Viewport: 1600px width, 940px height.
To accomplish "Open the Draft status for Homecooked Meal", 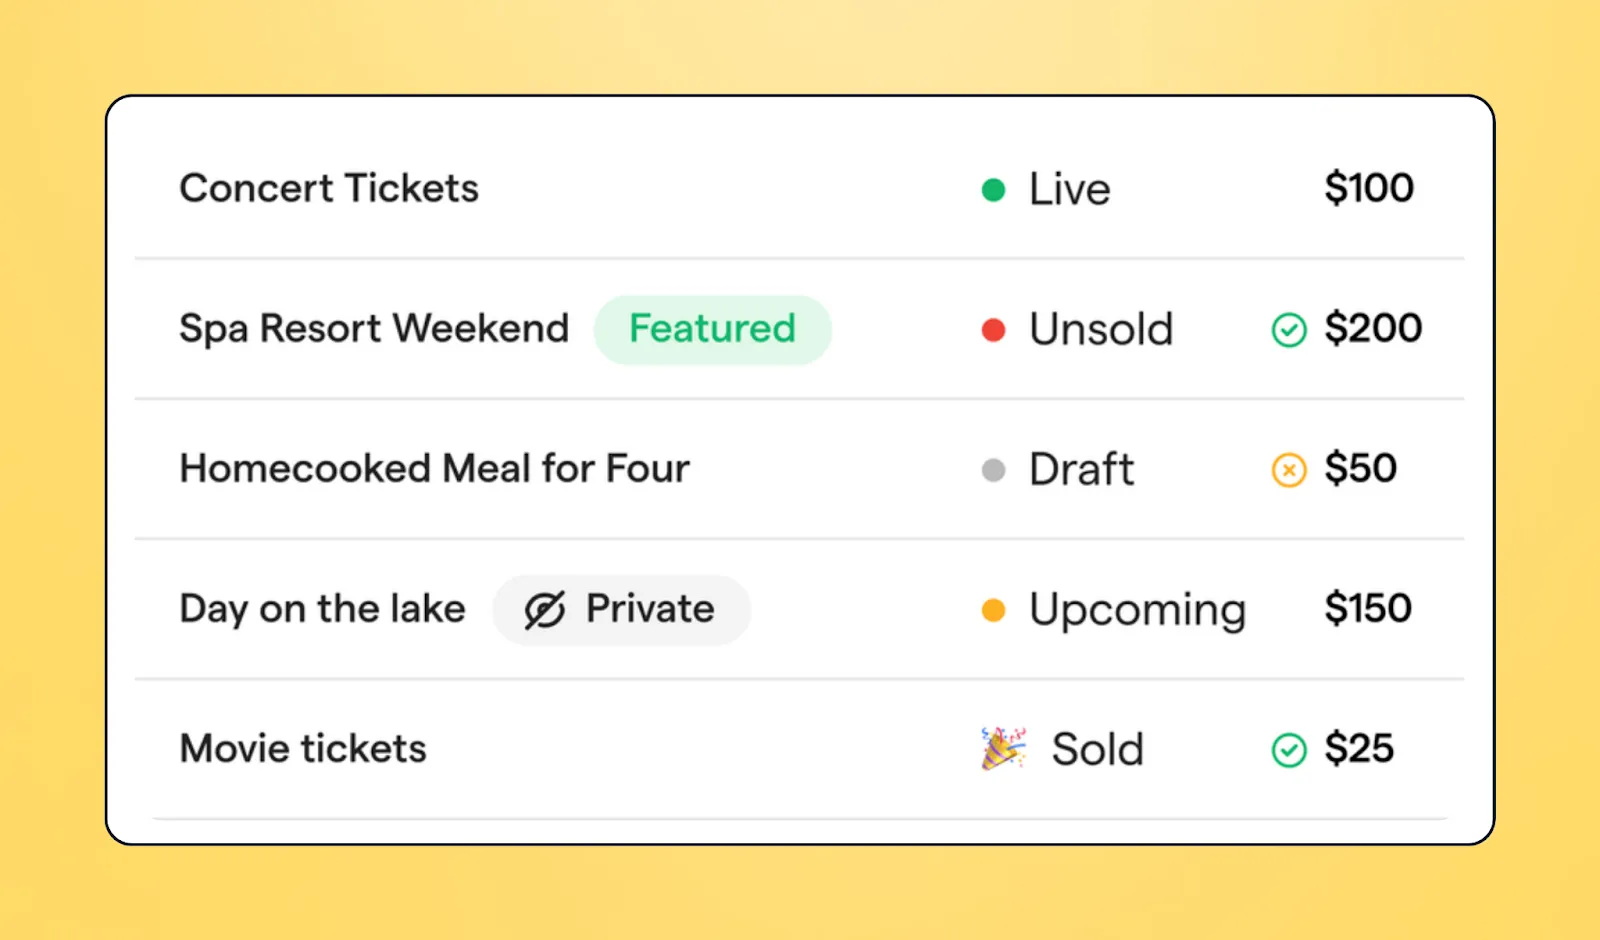I will coord(1082,470).
